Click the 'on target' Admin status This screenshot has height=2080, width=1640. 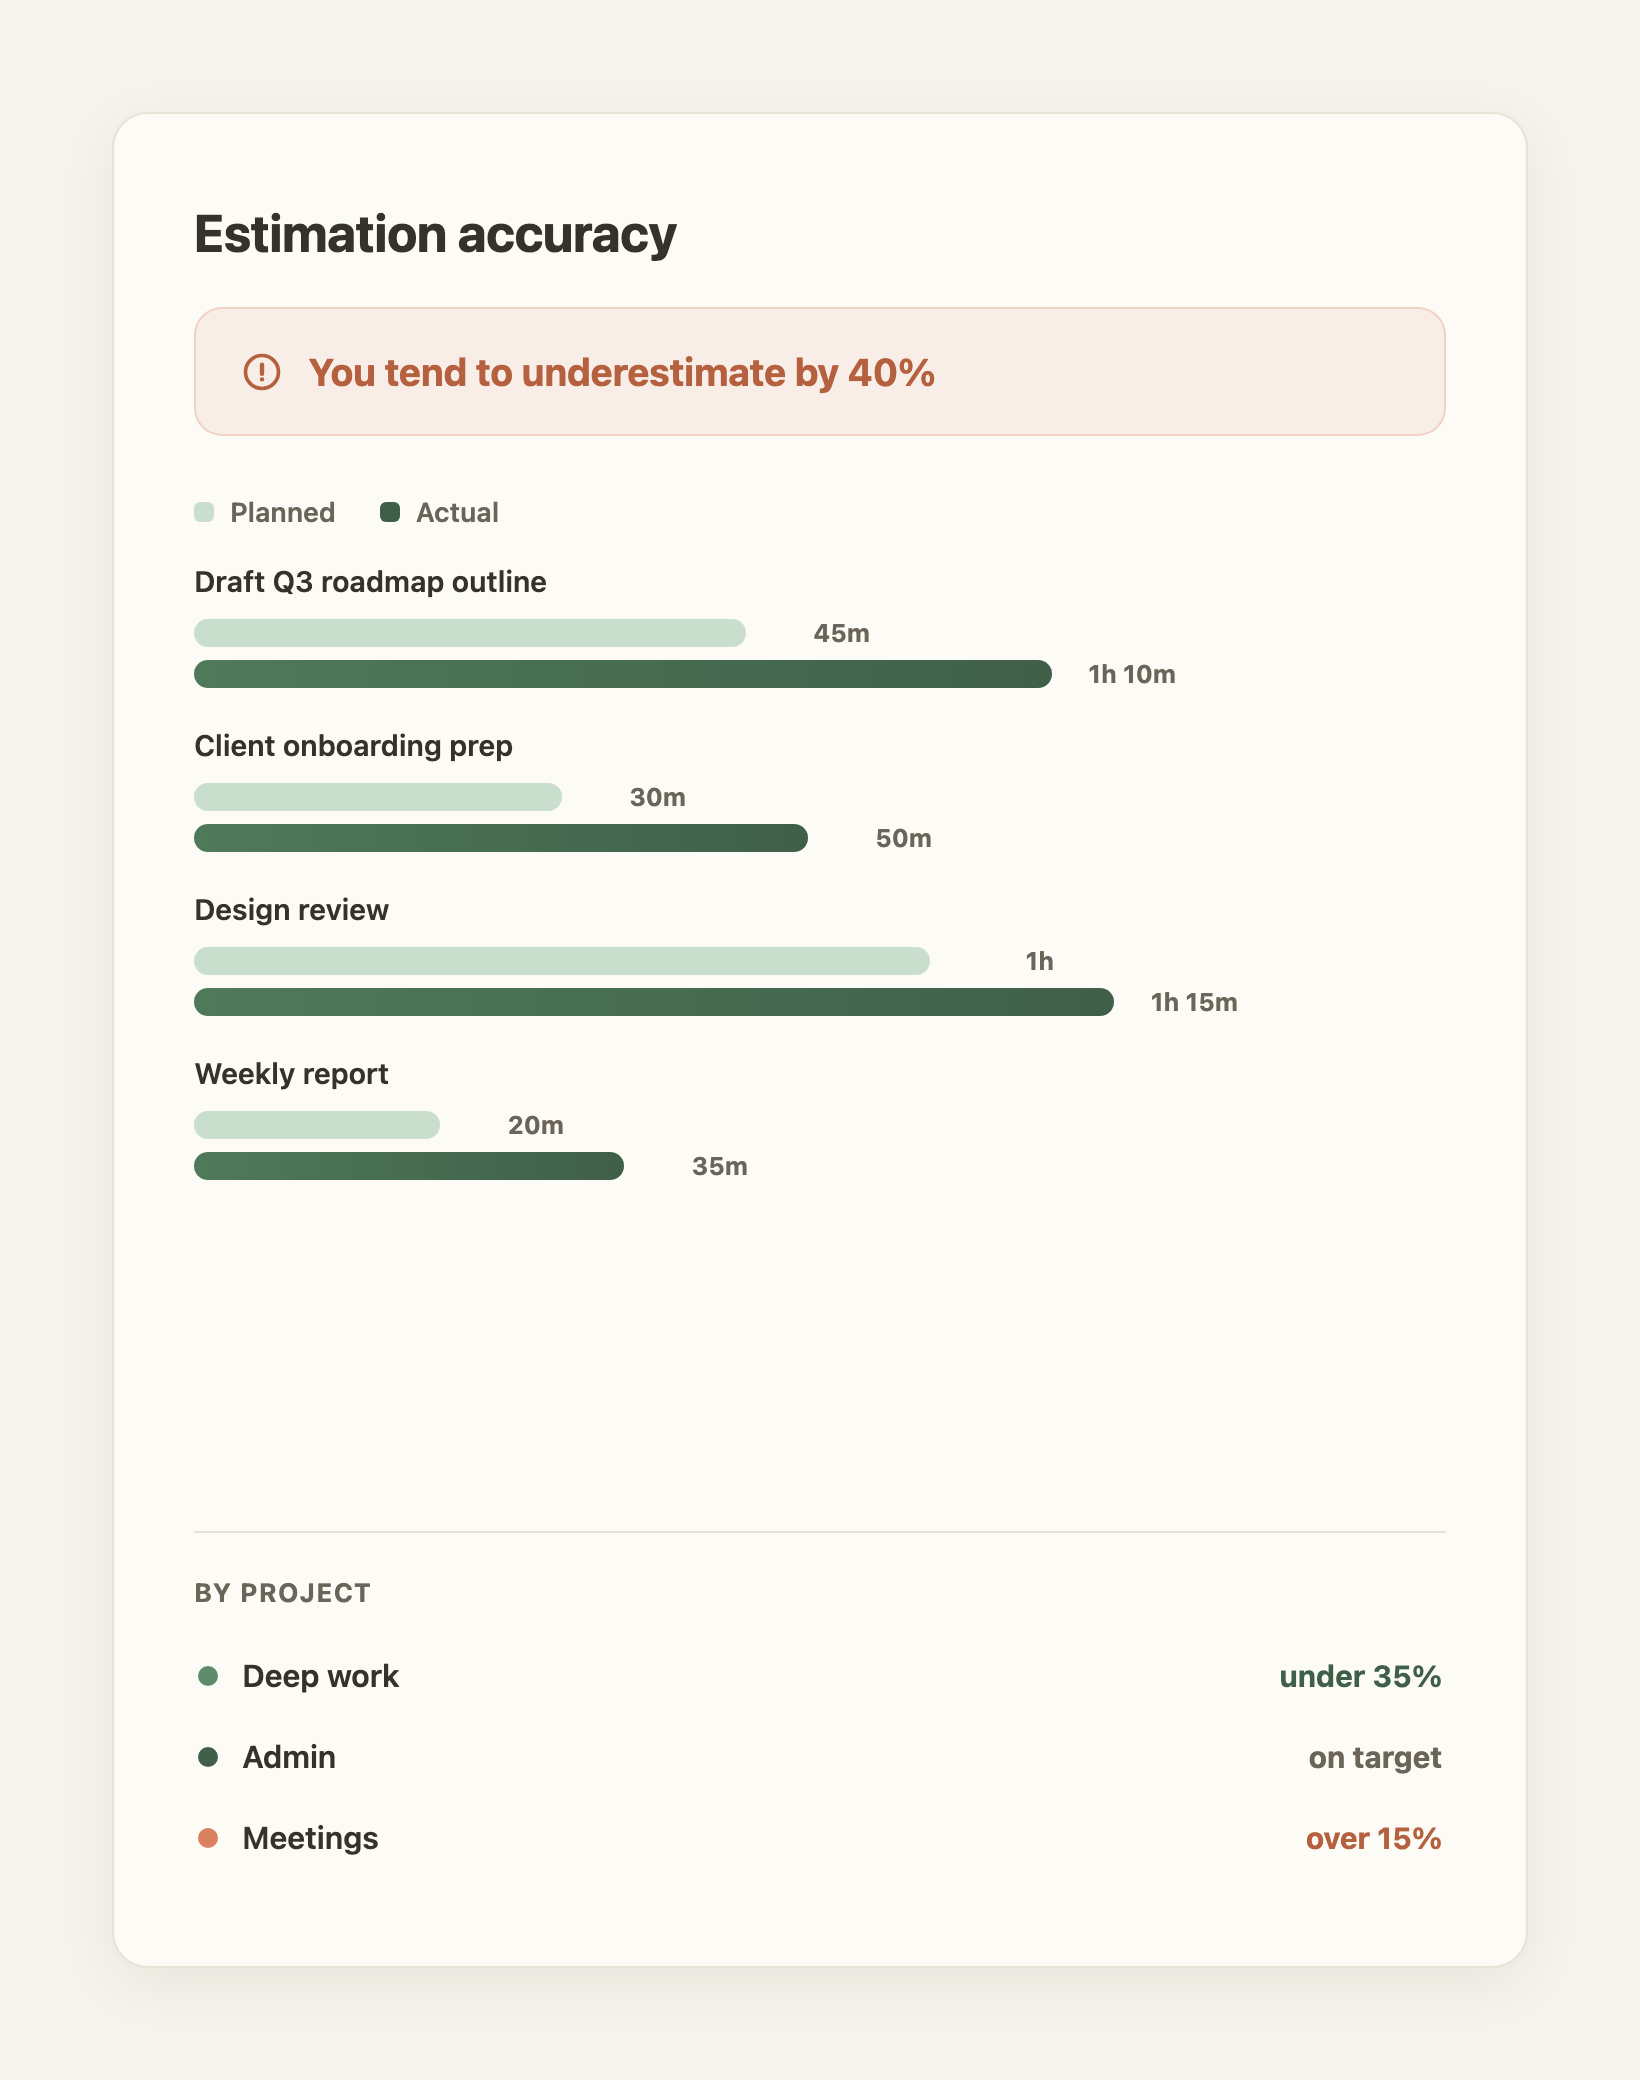click(1375, 1757)
